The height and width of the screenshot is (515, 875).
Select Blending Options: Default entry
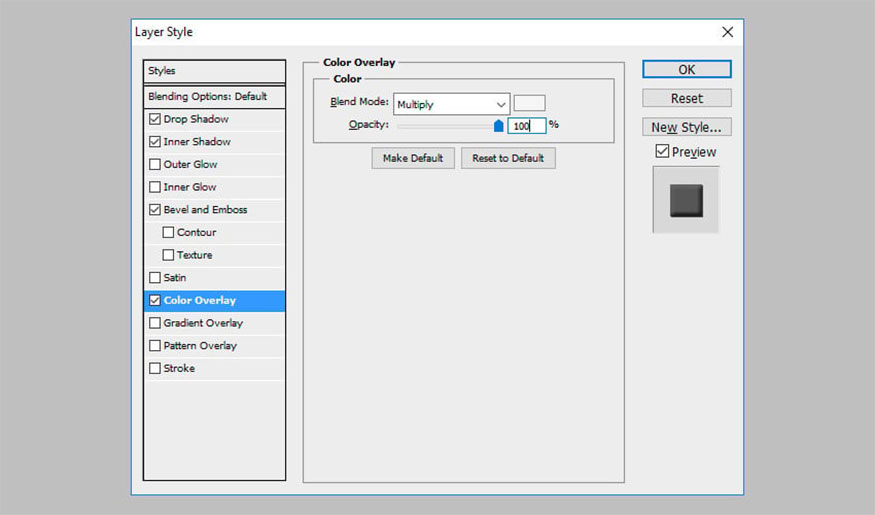click(x=214, y=97)
